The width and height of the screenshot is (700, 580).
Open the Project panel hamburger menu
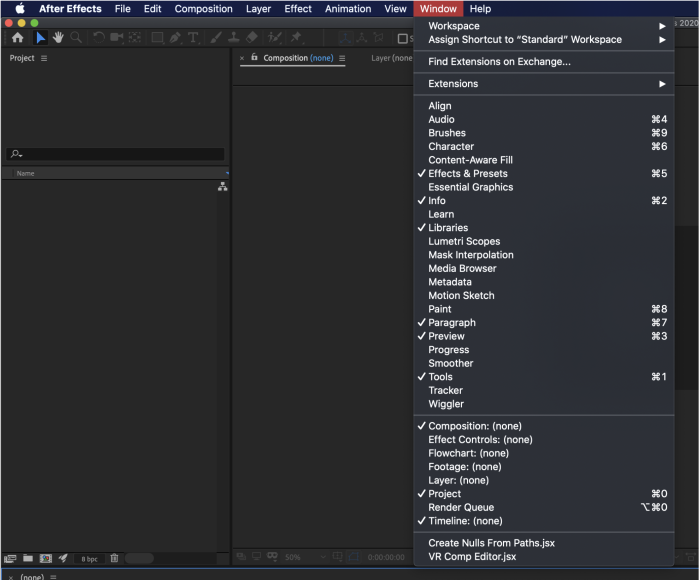(x=44, y=58)
